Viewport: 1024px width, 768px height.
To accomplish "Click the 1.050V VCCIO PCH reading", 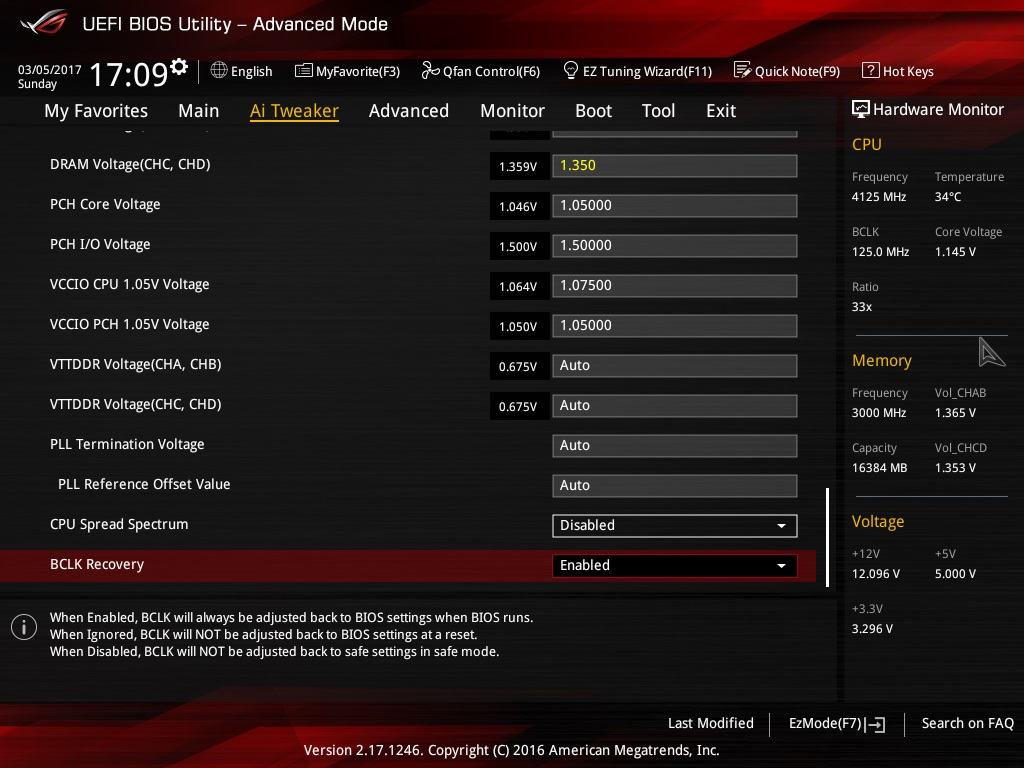I will point(518,327).
